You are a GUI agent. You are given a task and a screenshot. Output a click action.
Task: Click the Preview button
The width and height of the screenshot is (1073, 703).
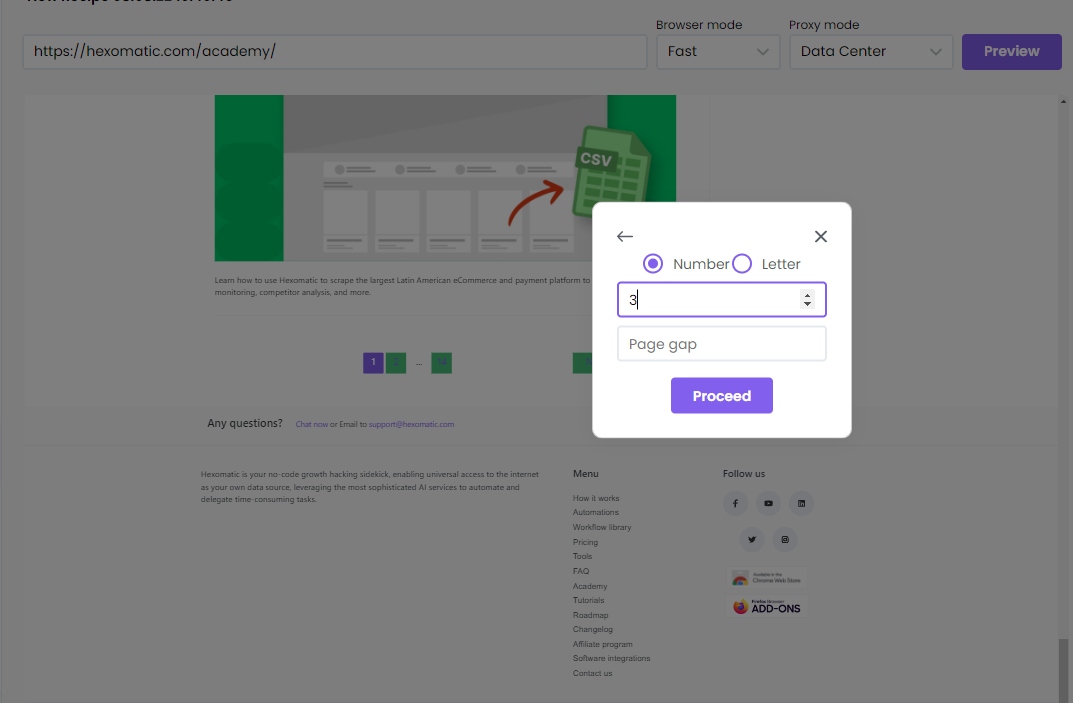pyautogui.click(x=1011, y=51)
